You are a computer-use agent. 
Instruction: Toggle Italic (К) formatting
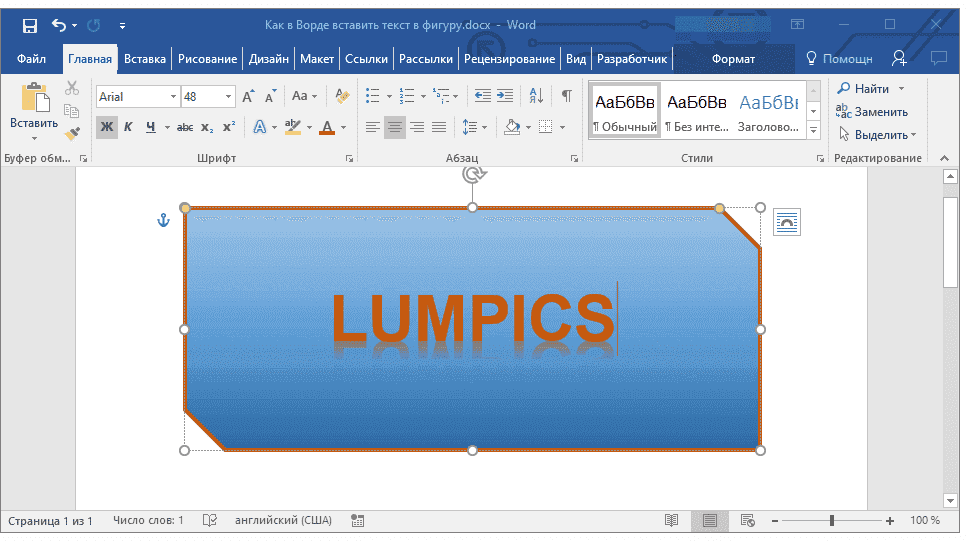[128, 127]
